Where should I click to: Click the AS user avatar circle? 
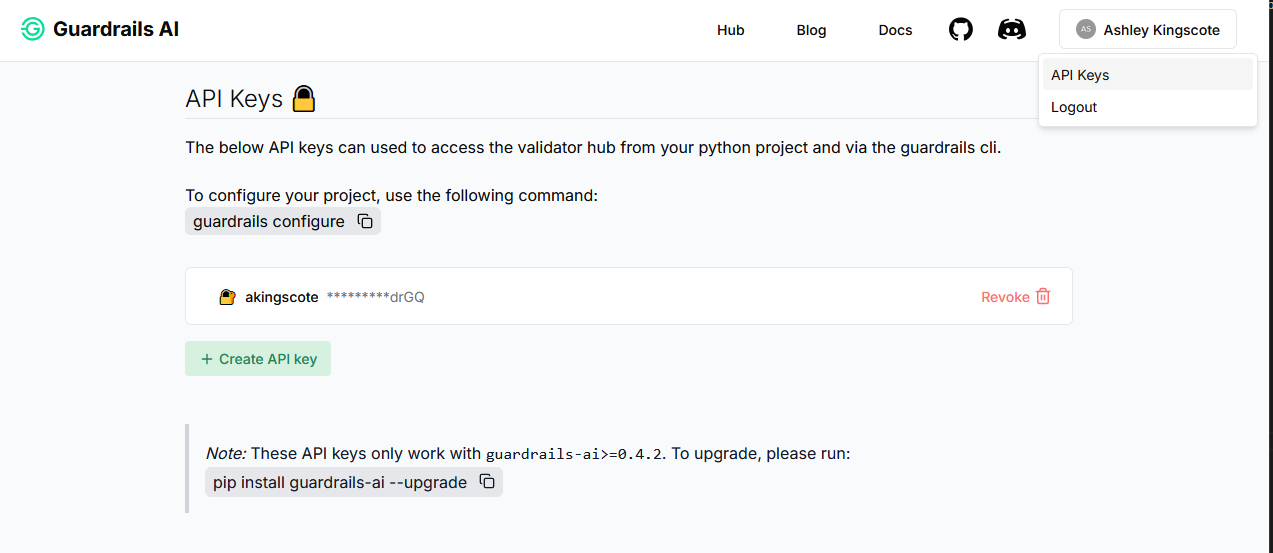[1085, 30]
